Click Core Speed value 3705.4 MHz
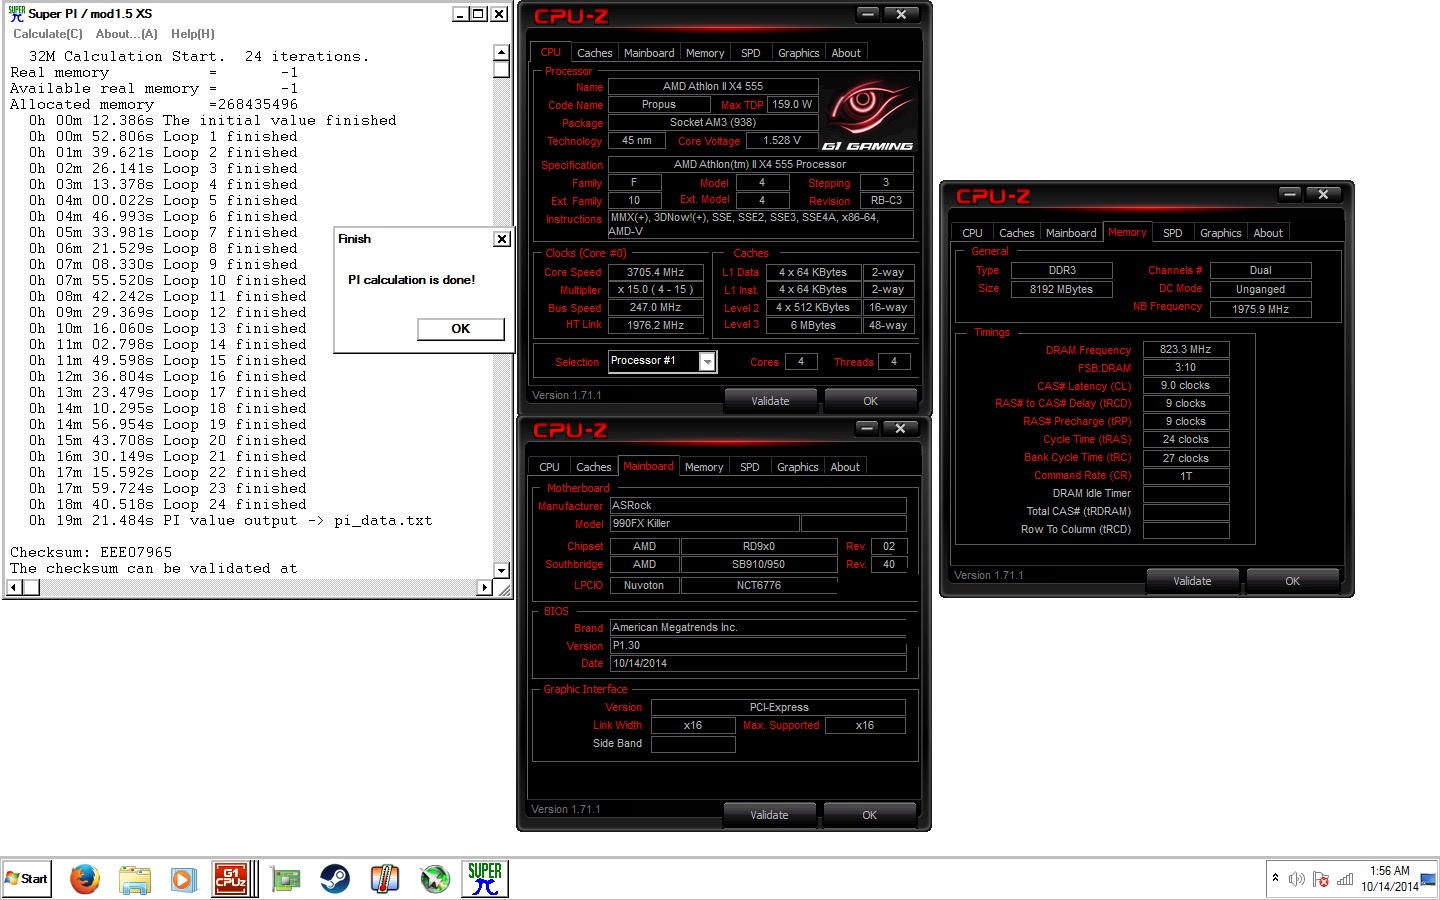This screenshot has width=1440, height=900. click(655, 272)
